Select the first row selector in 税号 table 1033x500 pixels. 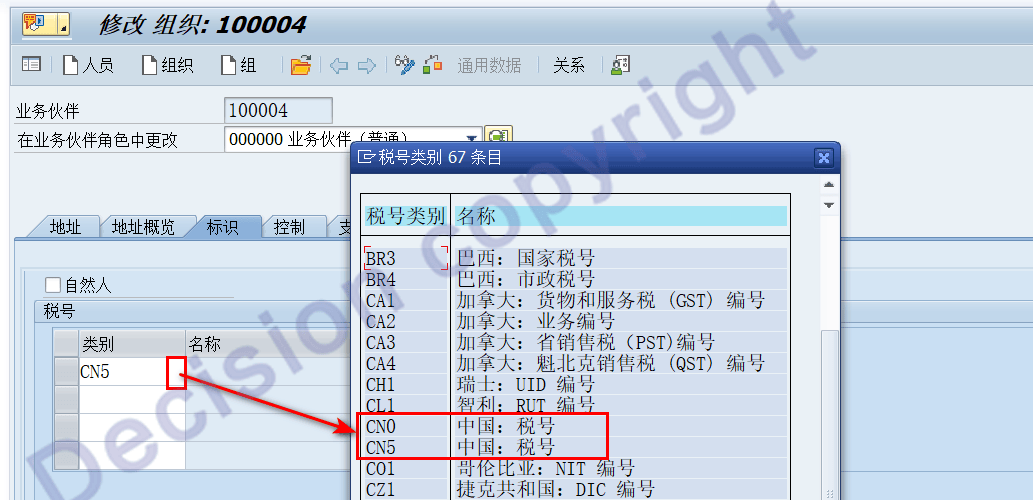tap(66, 372)
